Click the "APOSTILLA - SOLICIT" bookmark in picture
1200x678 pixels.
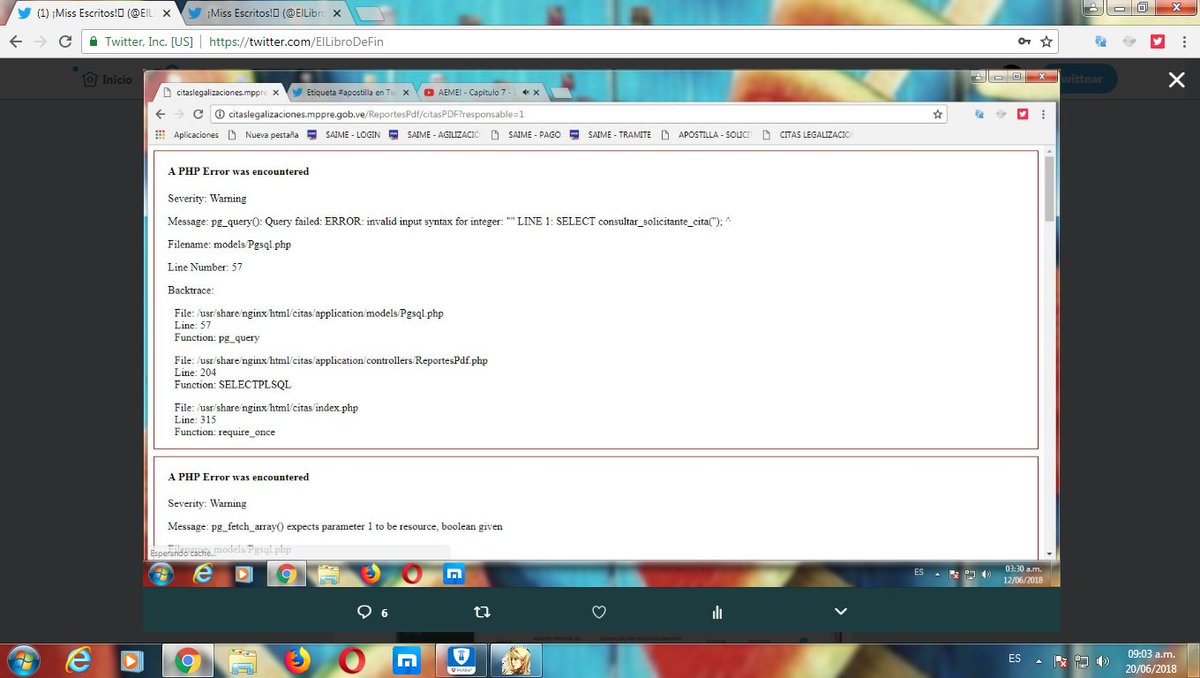tap(705, 135)
